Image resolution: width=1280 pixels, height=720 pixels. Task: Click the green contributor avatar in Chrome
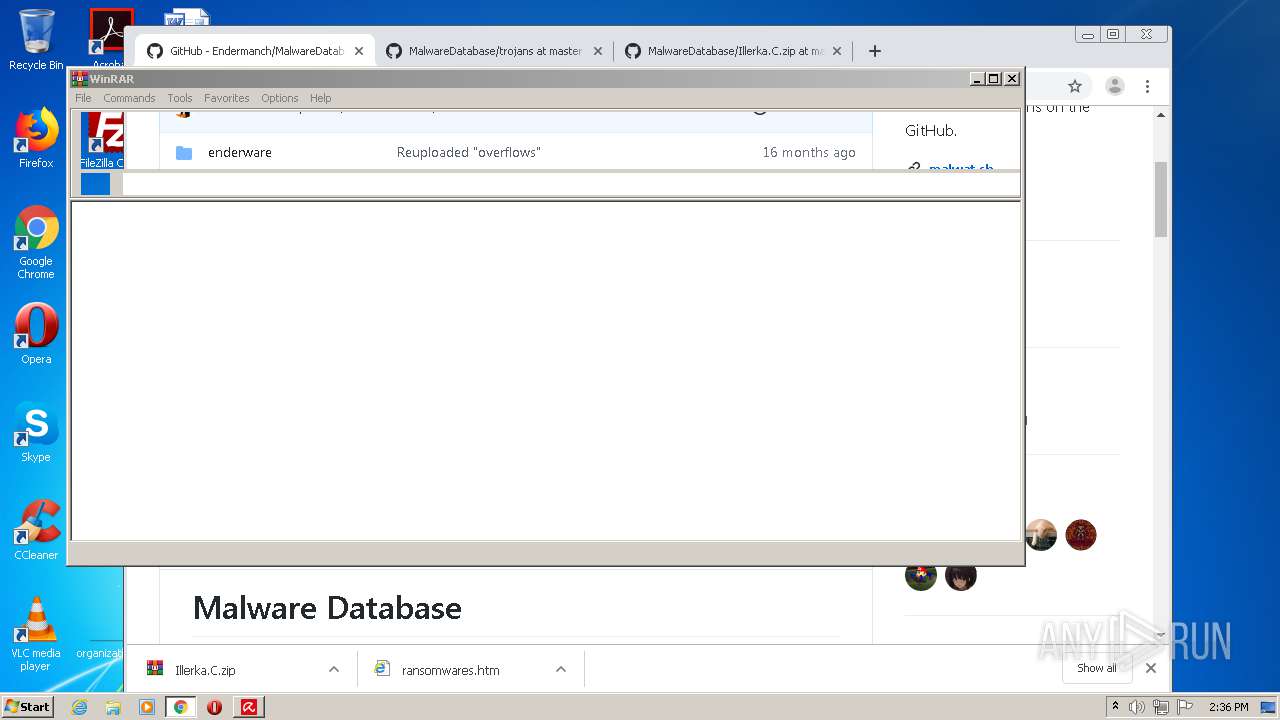click(x=921, y=575)
